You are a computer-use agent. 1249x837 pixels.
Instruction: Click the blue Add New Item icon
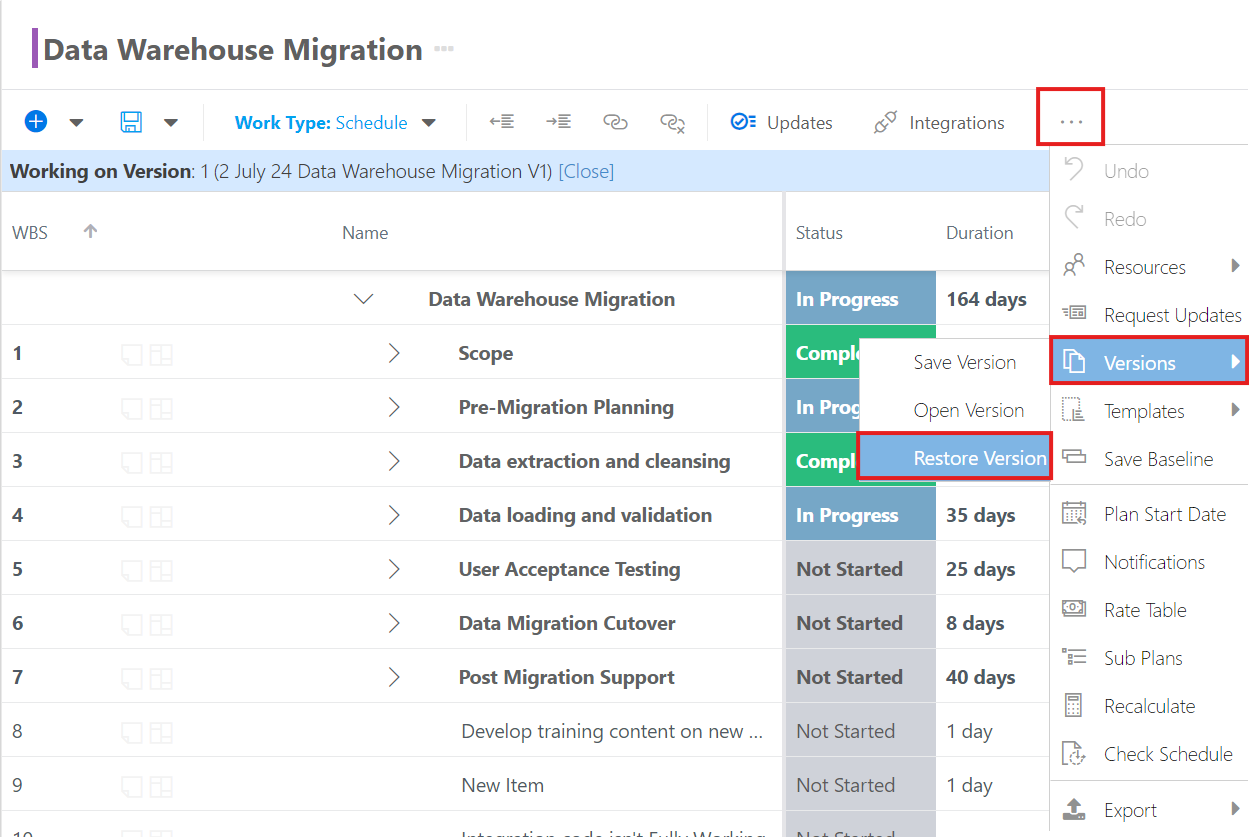[x=36, y=121]
